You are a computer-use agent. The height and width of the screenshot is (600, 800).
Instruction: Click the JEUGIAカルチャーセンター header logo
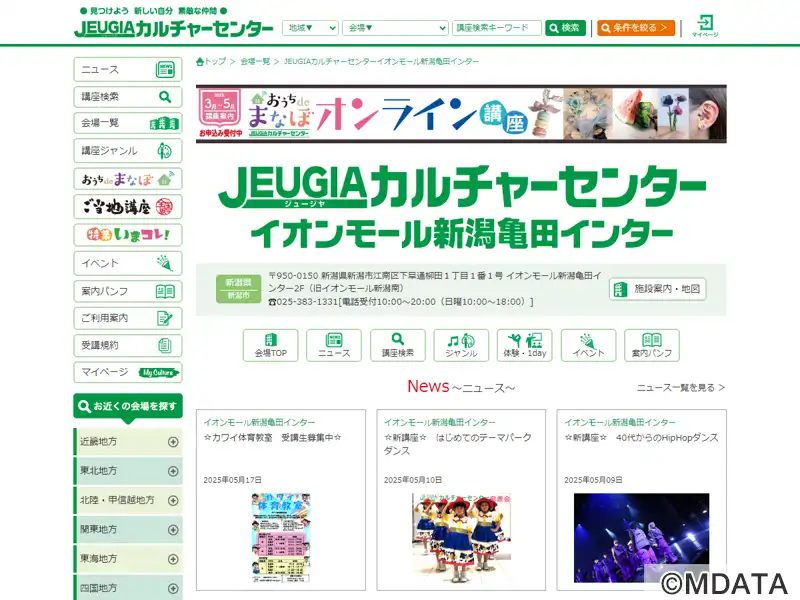174,28
